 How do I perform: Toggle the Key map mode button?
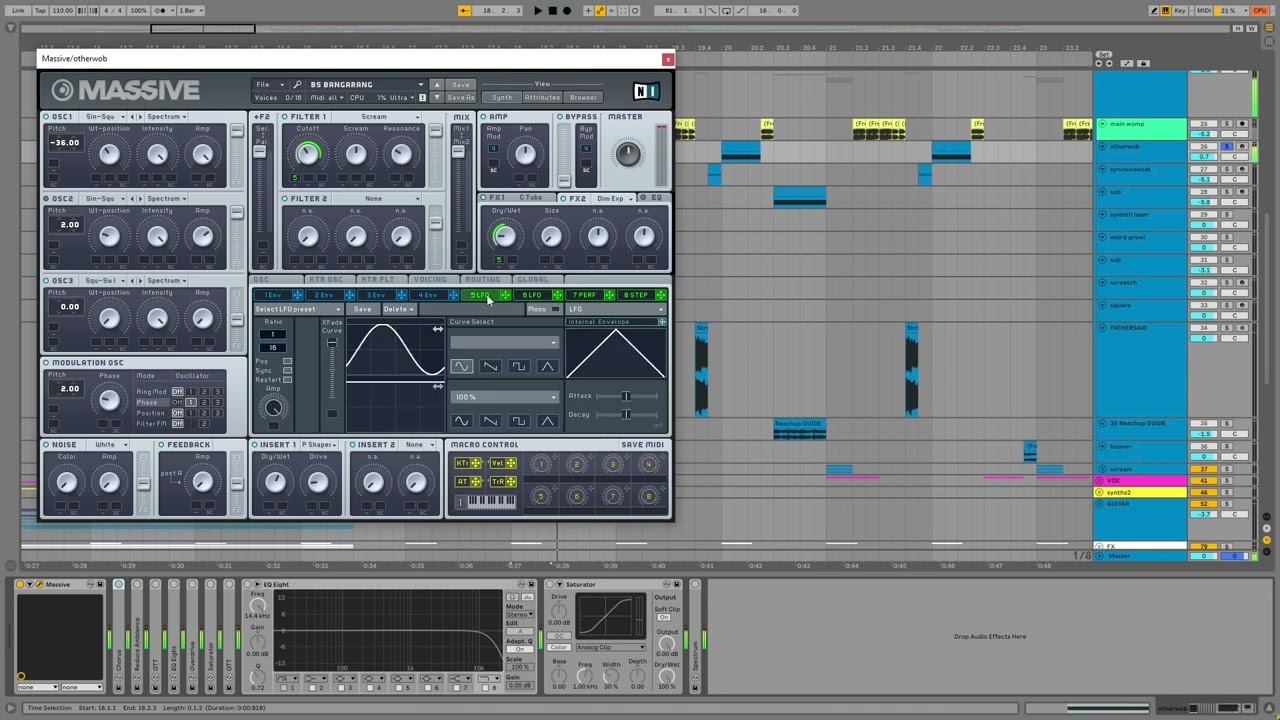1180,11
